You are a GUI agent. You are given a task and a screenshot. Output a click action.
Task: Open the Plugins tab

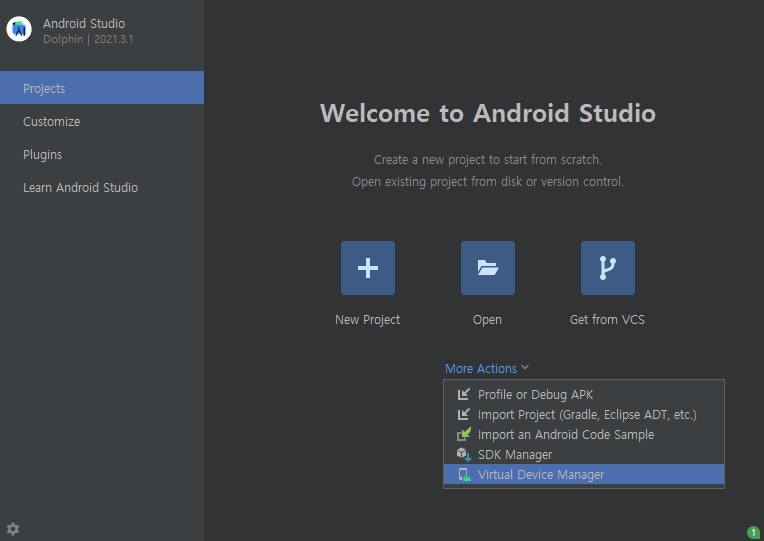click(102, 155)
